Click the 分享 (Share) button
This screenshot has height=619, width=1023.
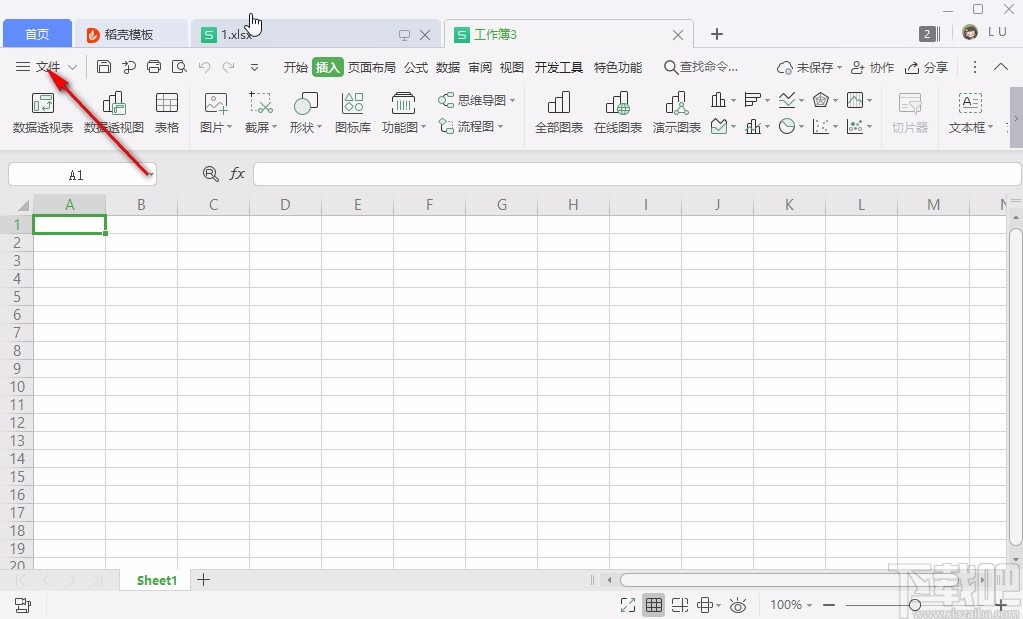[926, 67]
